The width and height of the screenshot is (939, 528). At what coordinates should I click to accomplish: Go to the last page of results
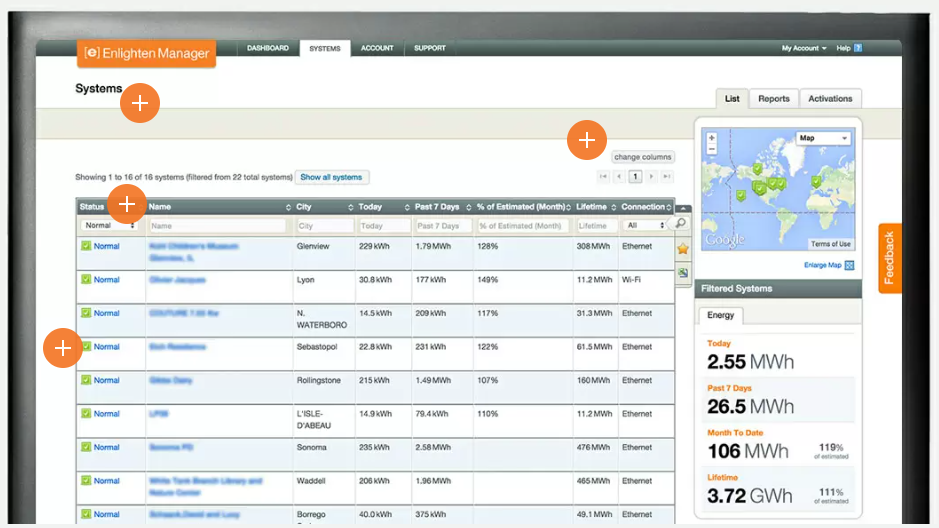667,177
